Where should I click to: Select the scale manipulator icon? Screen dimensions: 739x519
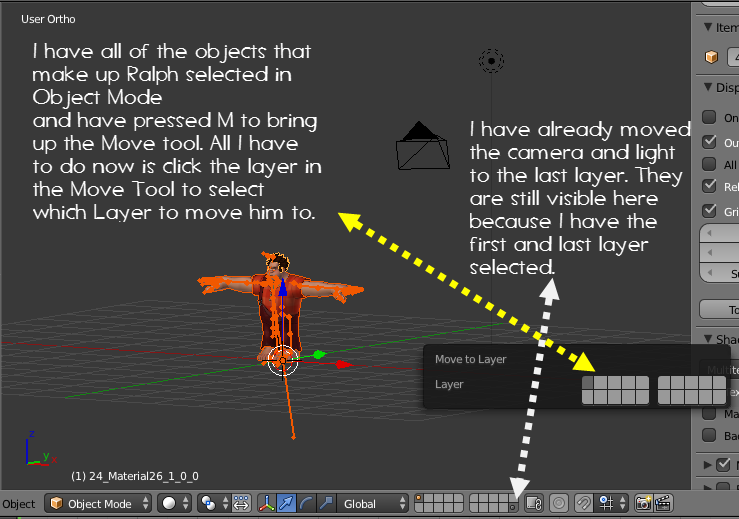tap(326, 503)
